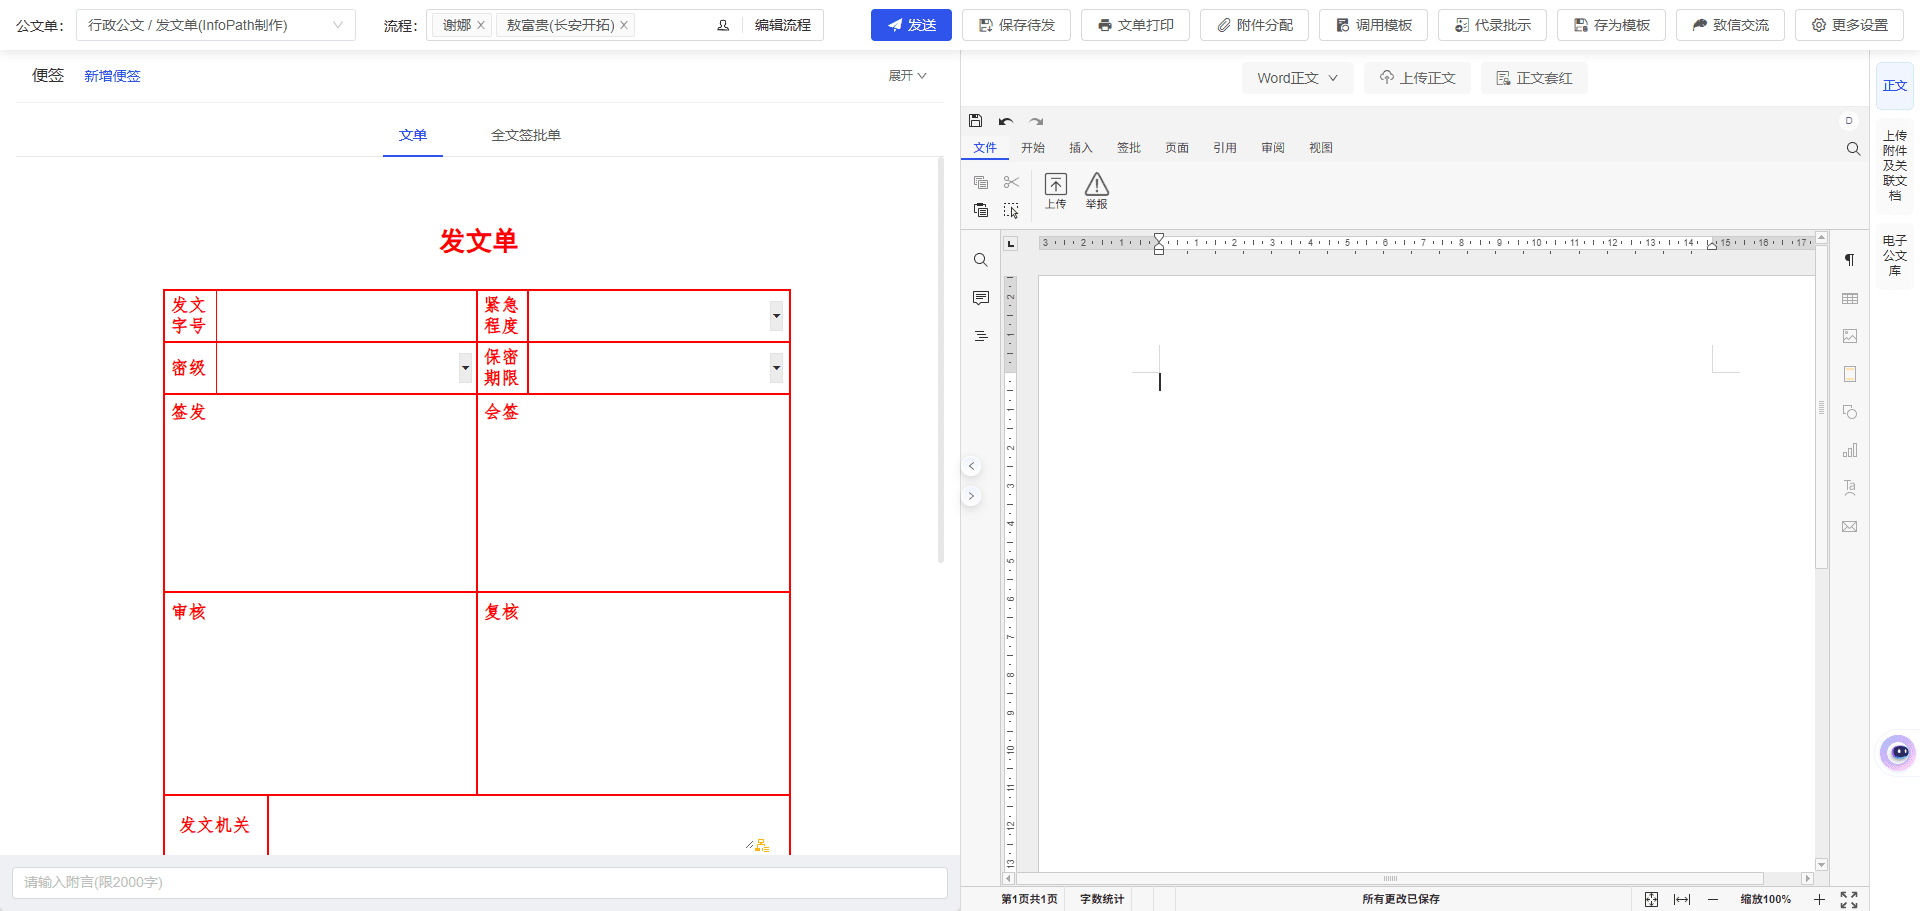Open the shapes tool in the right sidebar
The image size is (1920, 911).
pos(1850,412)
